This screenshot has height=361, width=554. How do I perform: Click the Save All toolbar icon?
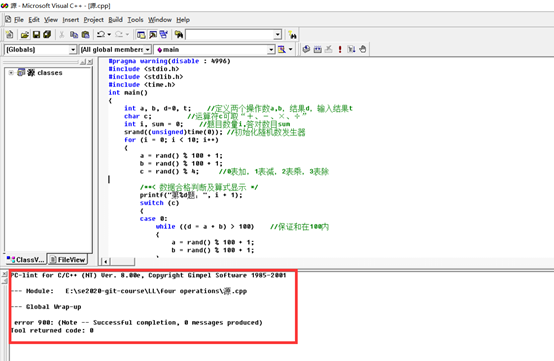47,35
